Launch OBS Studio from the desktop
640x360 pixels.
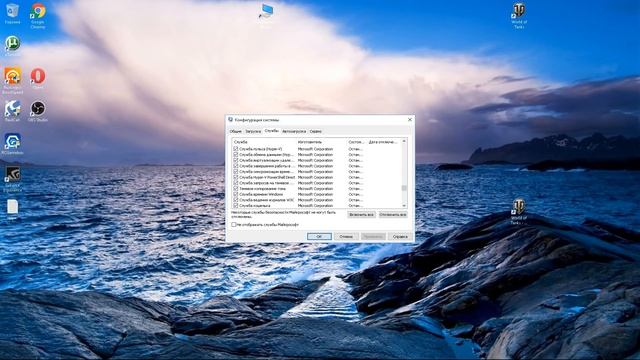coord(38,111)
